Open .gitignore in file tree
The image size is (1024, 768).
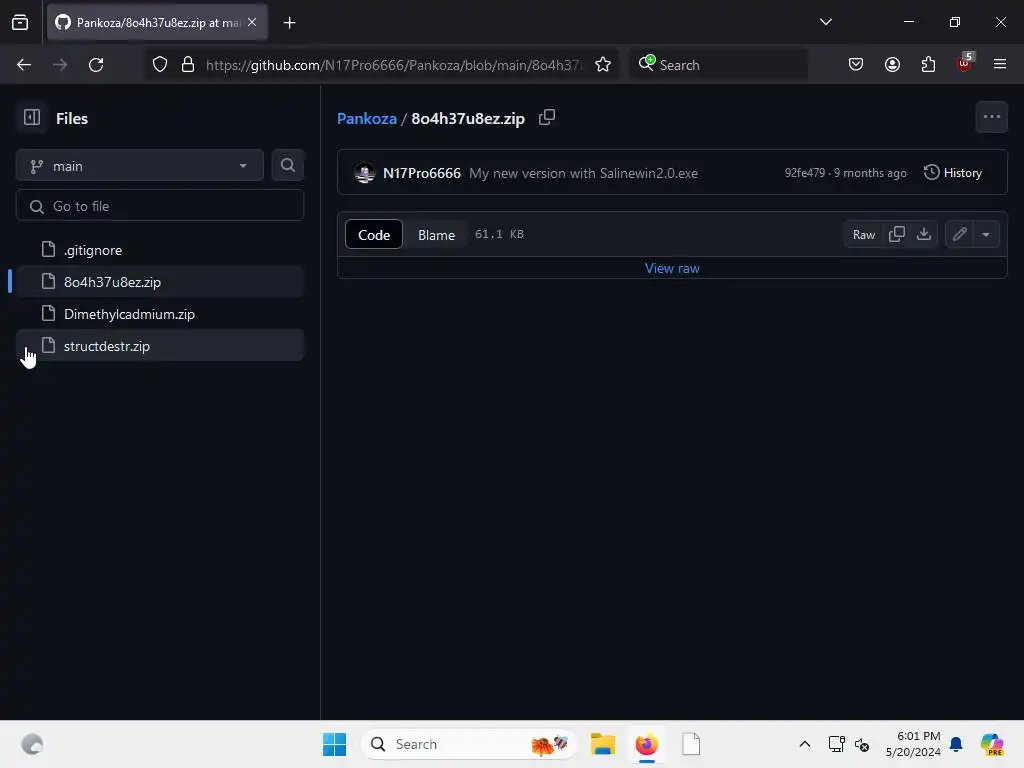160,249
